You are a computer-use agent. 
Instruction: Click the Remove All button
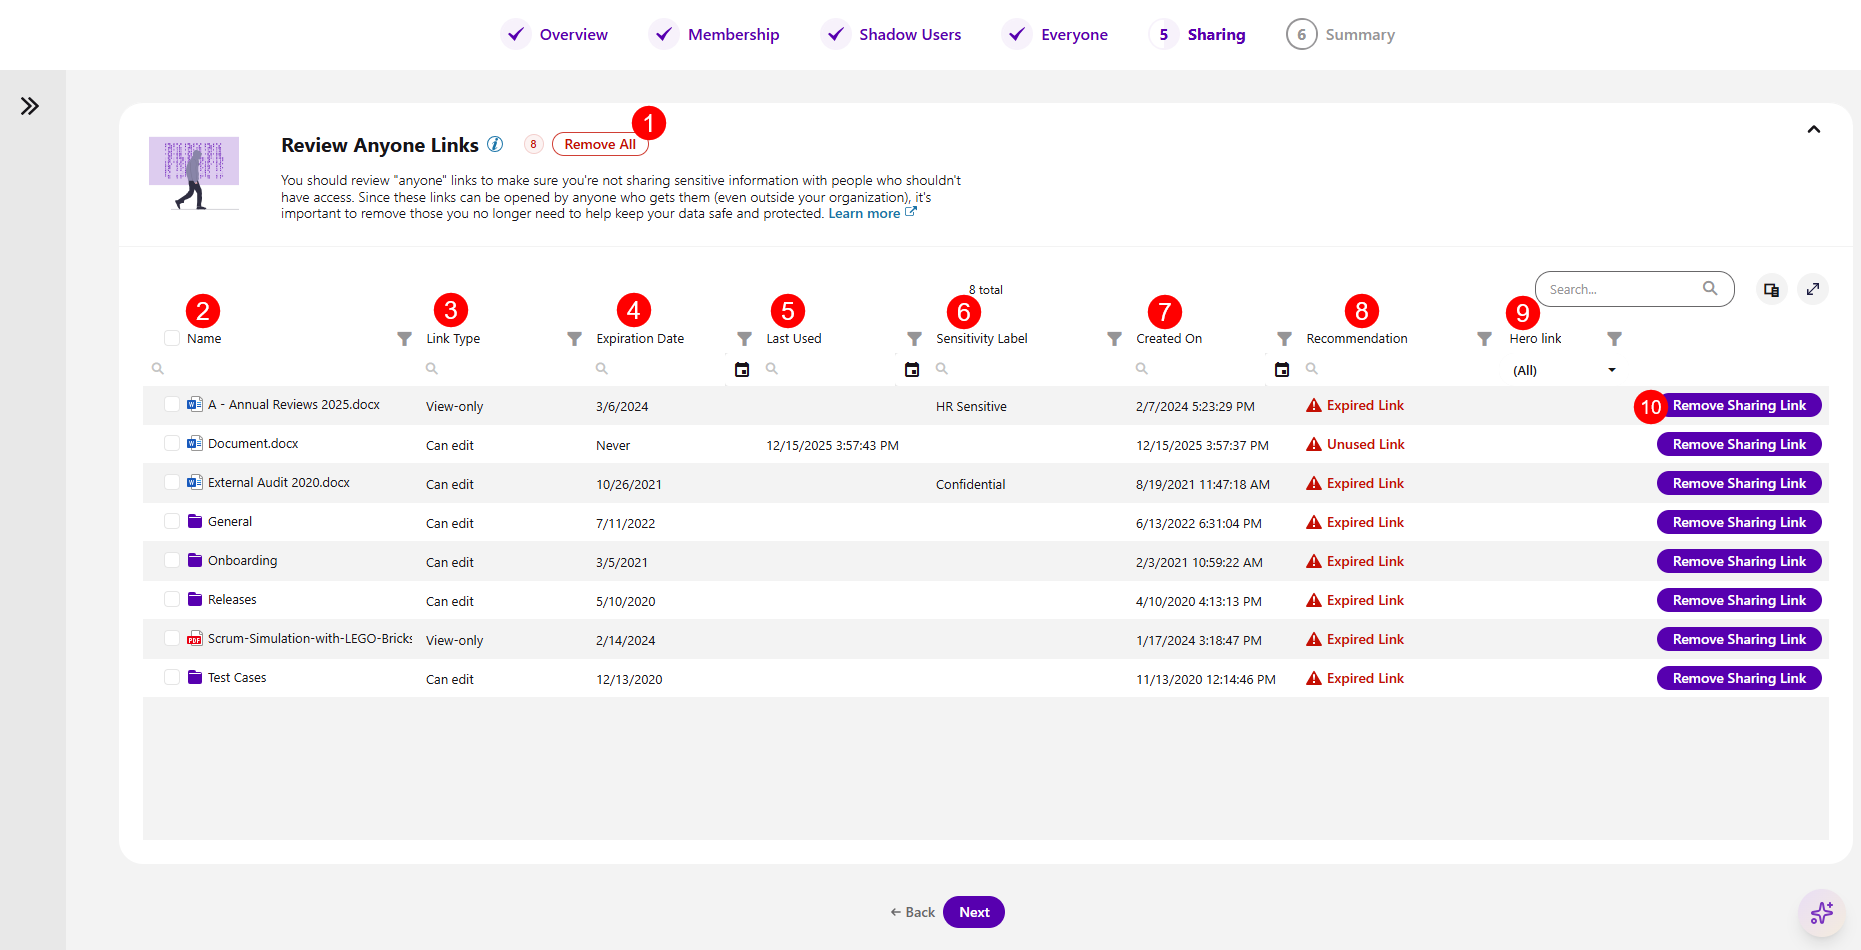point(600,144)
